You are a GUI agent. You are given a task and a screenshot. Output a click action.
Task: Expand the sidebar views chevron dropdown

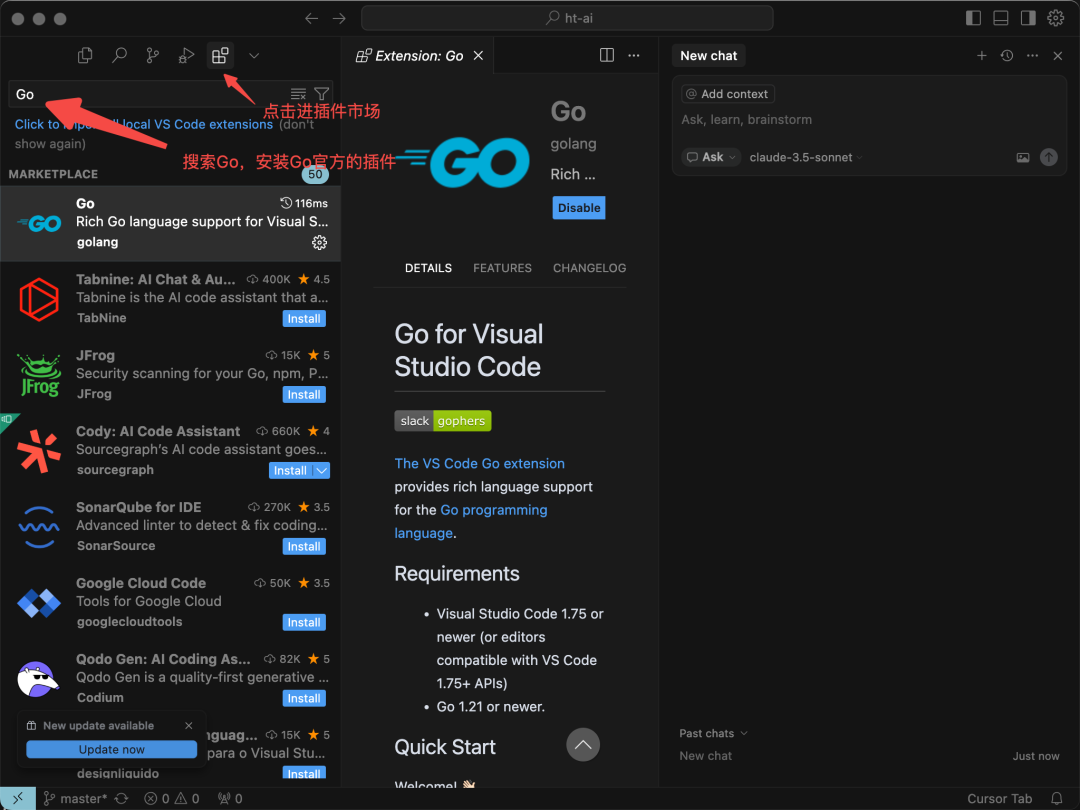point(254,56)
